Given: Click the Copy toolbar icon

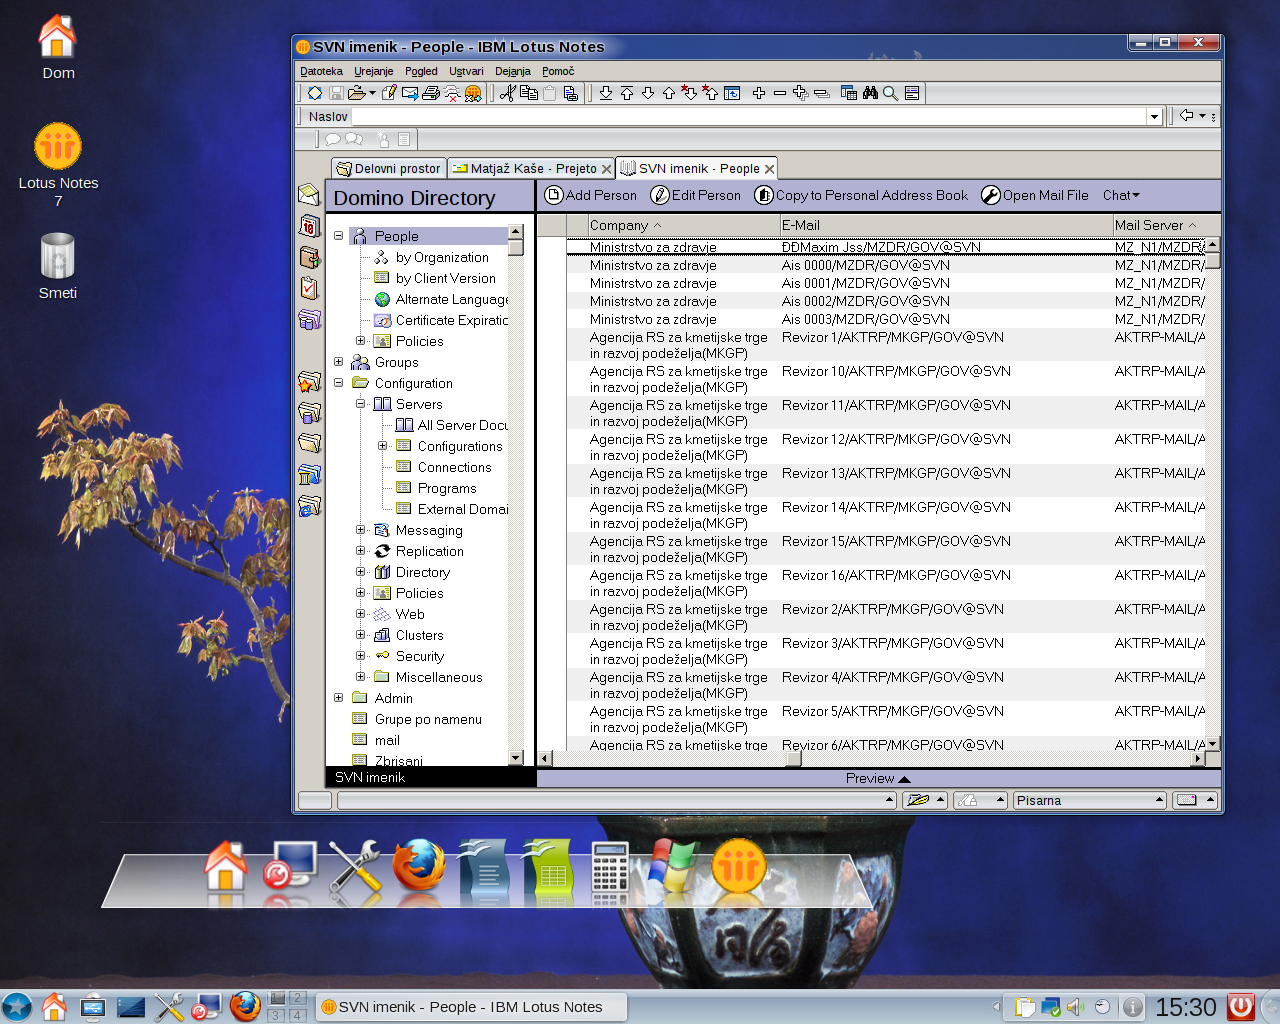Looking at the screenshot, I should click(x=529, y=93).
